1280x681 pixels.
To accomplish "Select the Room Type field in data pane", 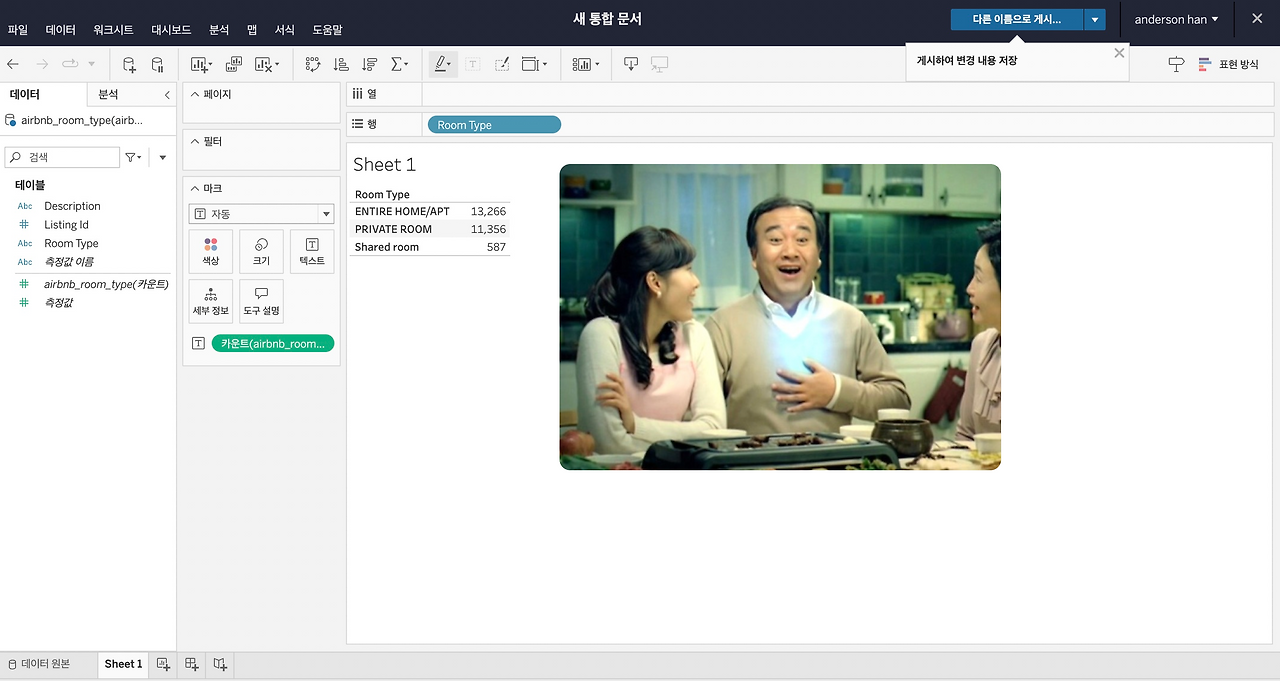I will (71, 243).
